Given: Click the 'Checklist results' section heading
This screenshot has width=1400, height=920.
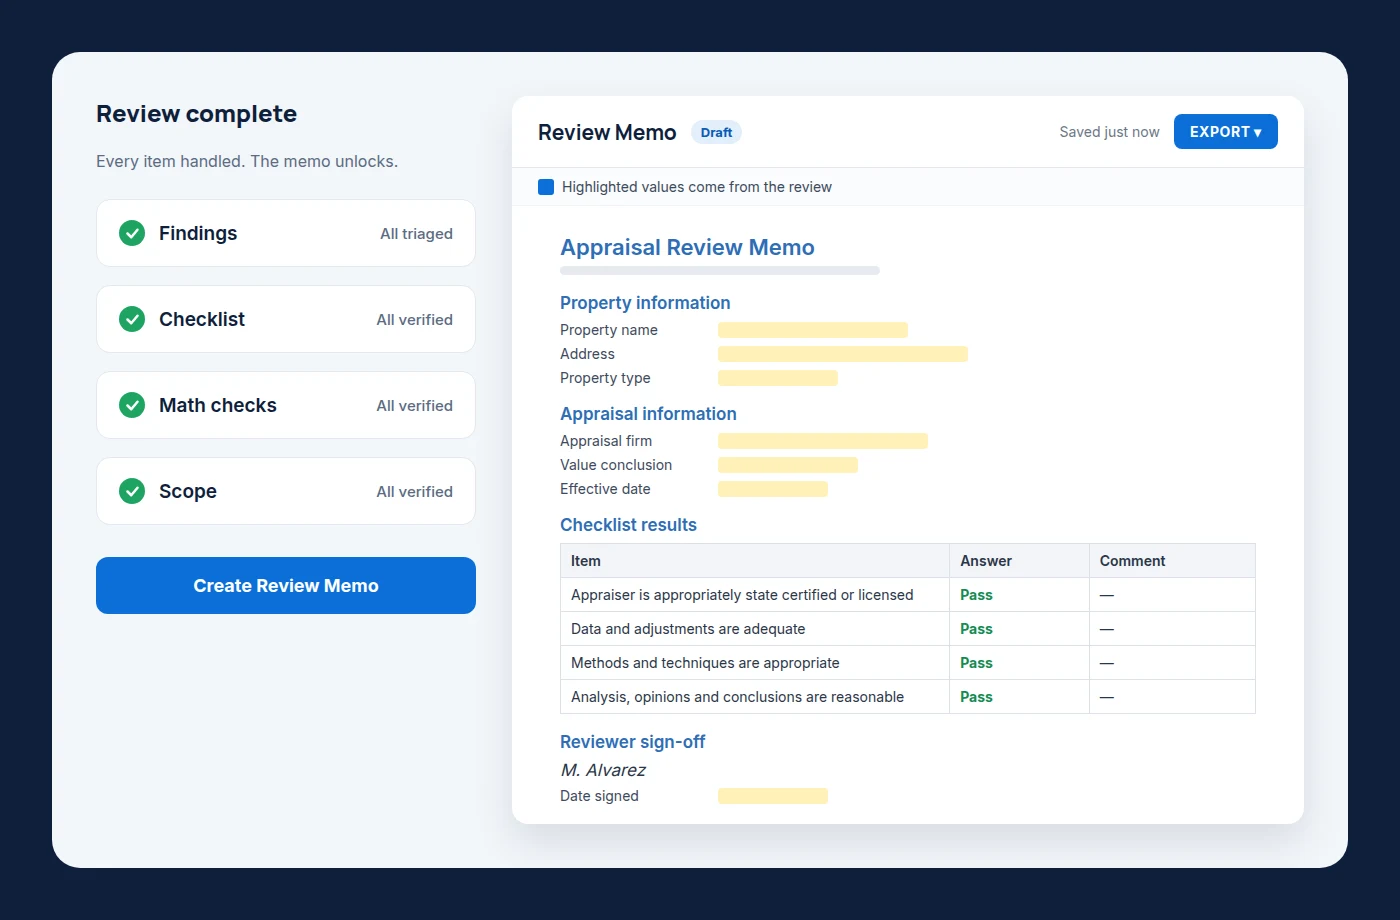Looking at the screenshot, I should pyautogui.click(x=628, y=525).
